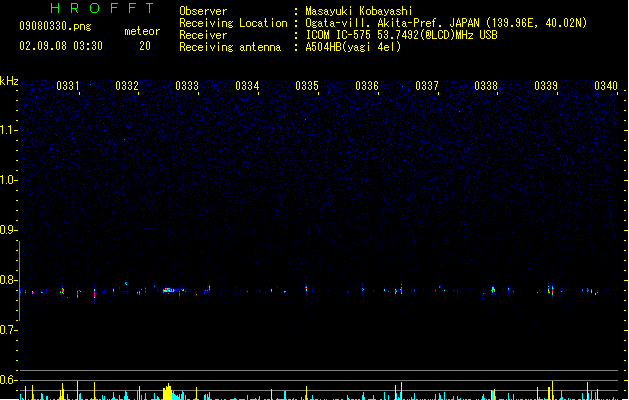
Task: Click the meteor label
Action: pos(142,31)
